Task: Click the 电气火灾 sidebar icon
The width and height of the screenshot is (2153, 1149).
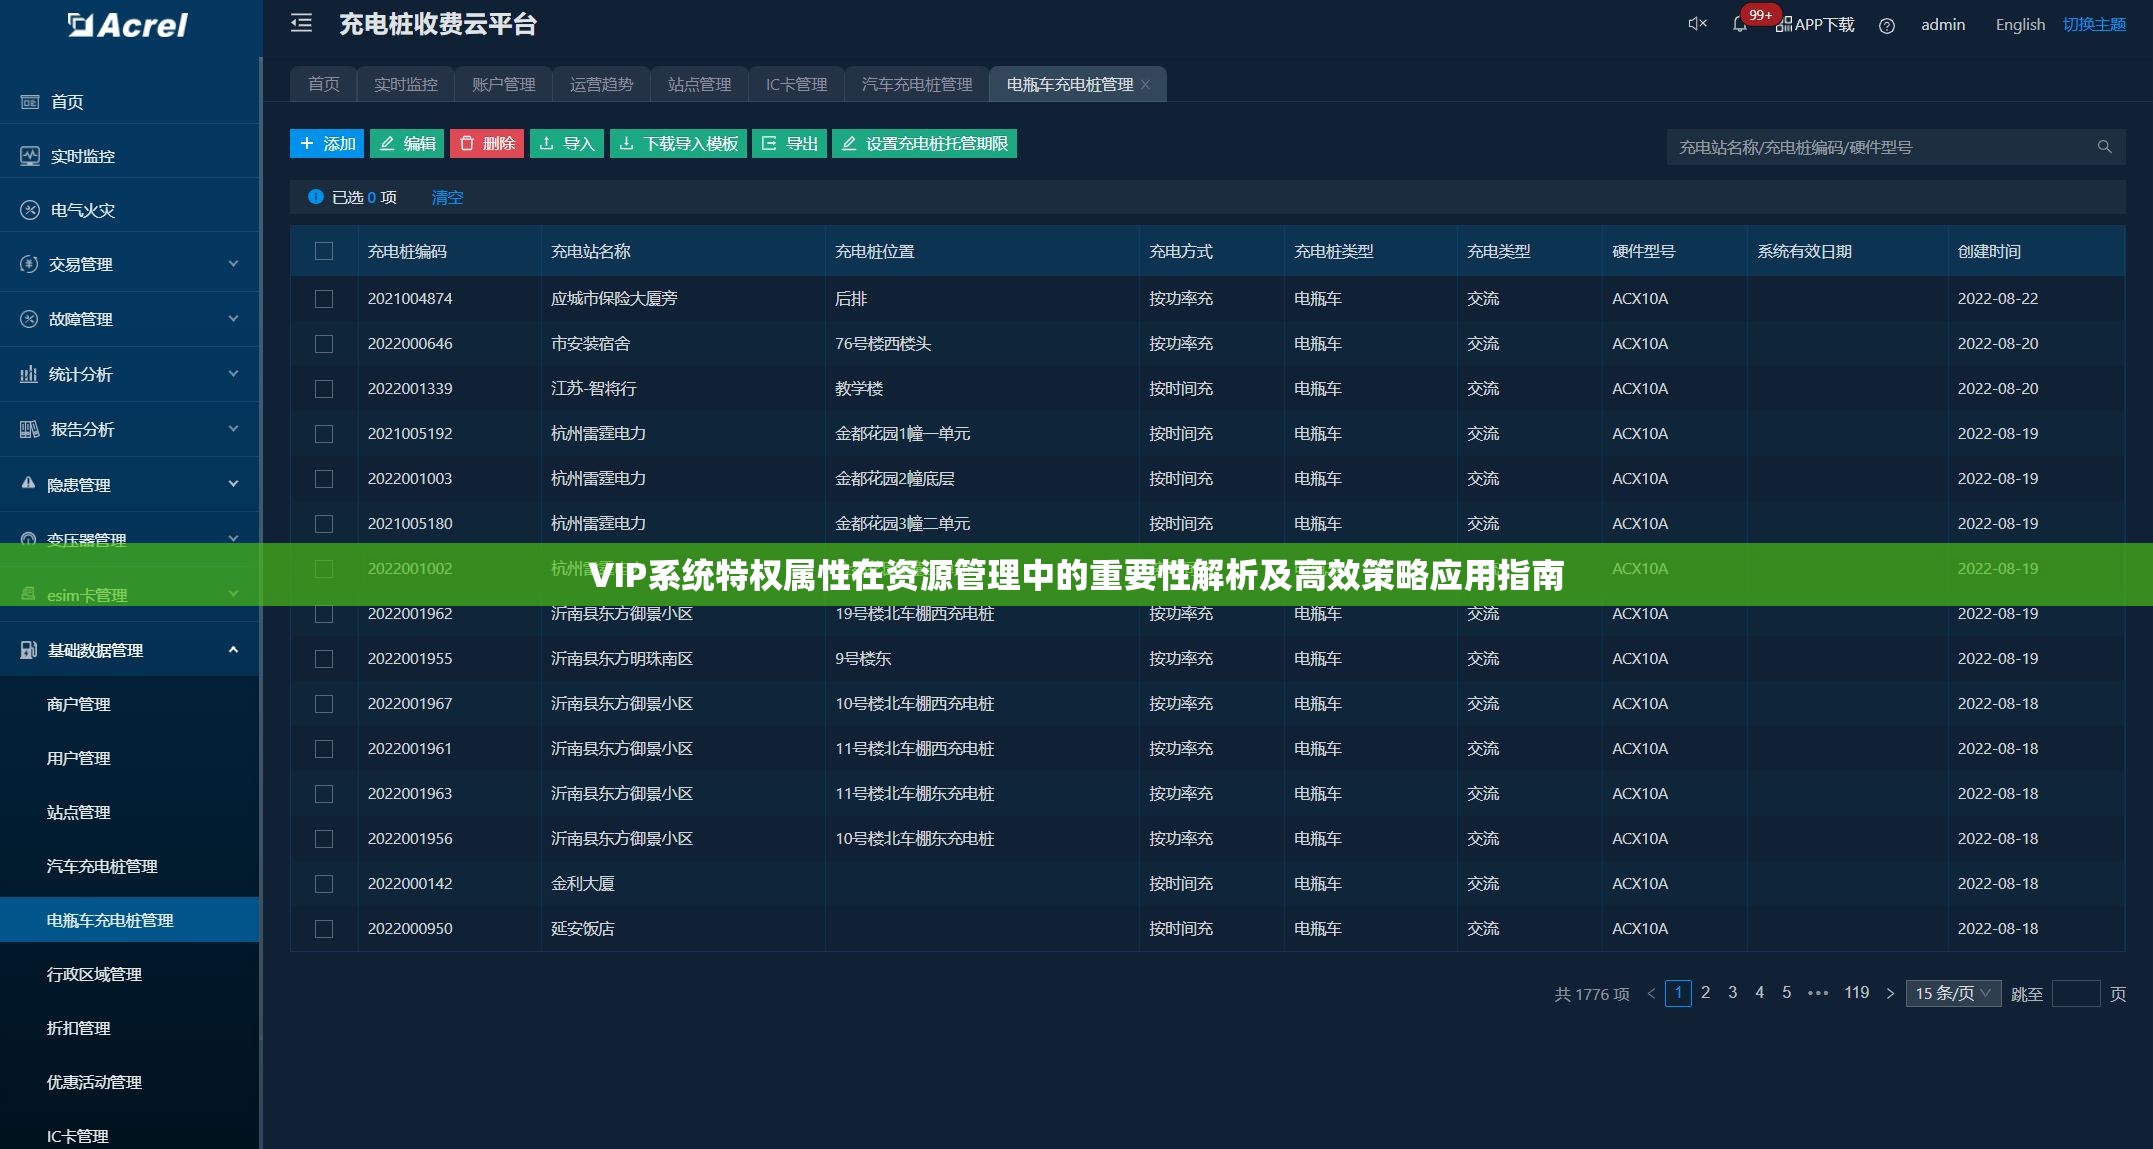Action: 29,210
